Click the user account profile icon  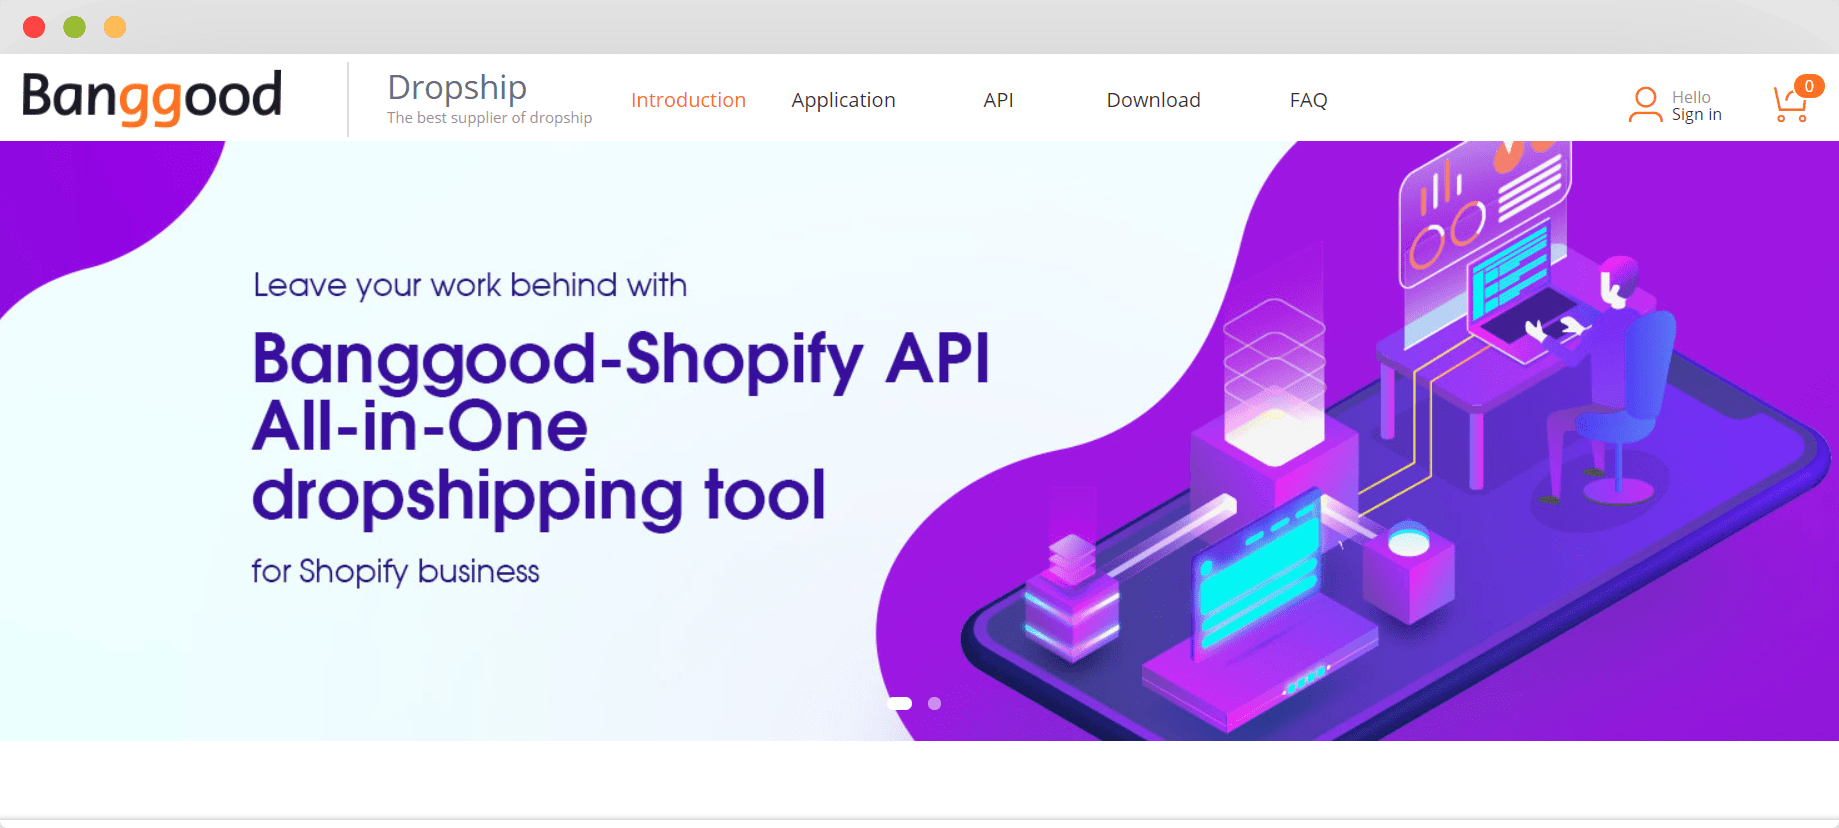coord(1645,104)
